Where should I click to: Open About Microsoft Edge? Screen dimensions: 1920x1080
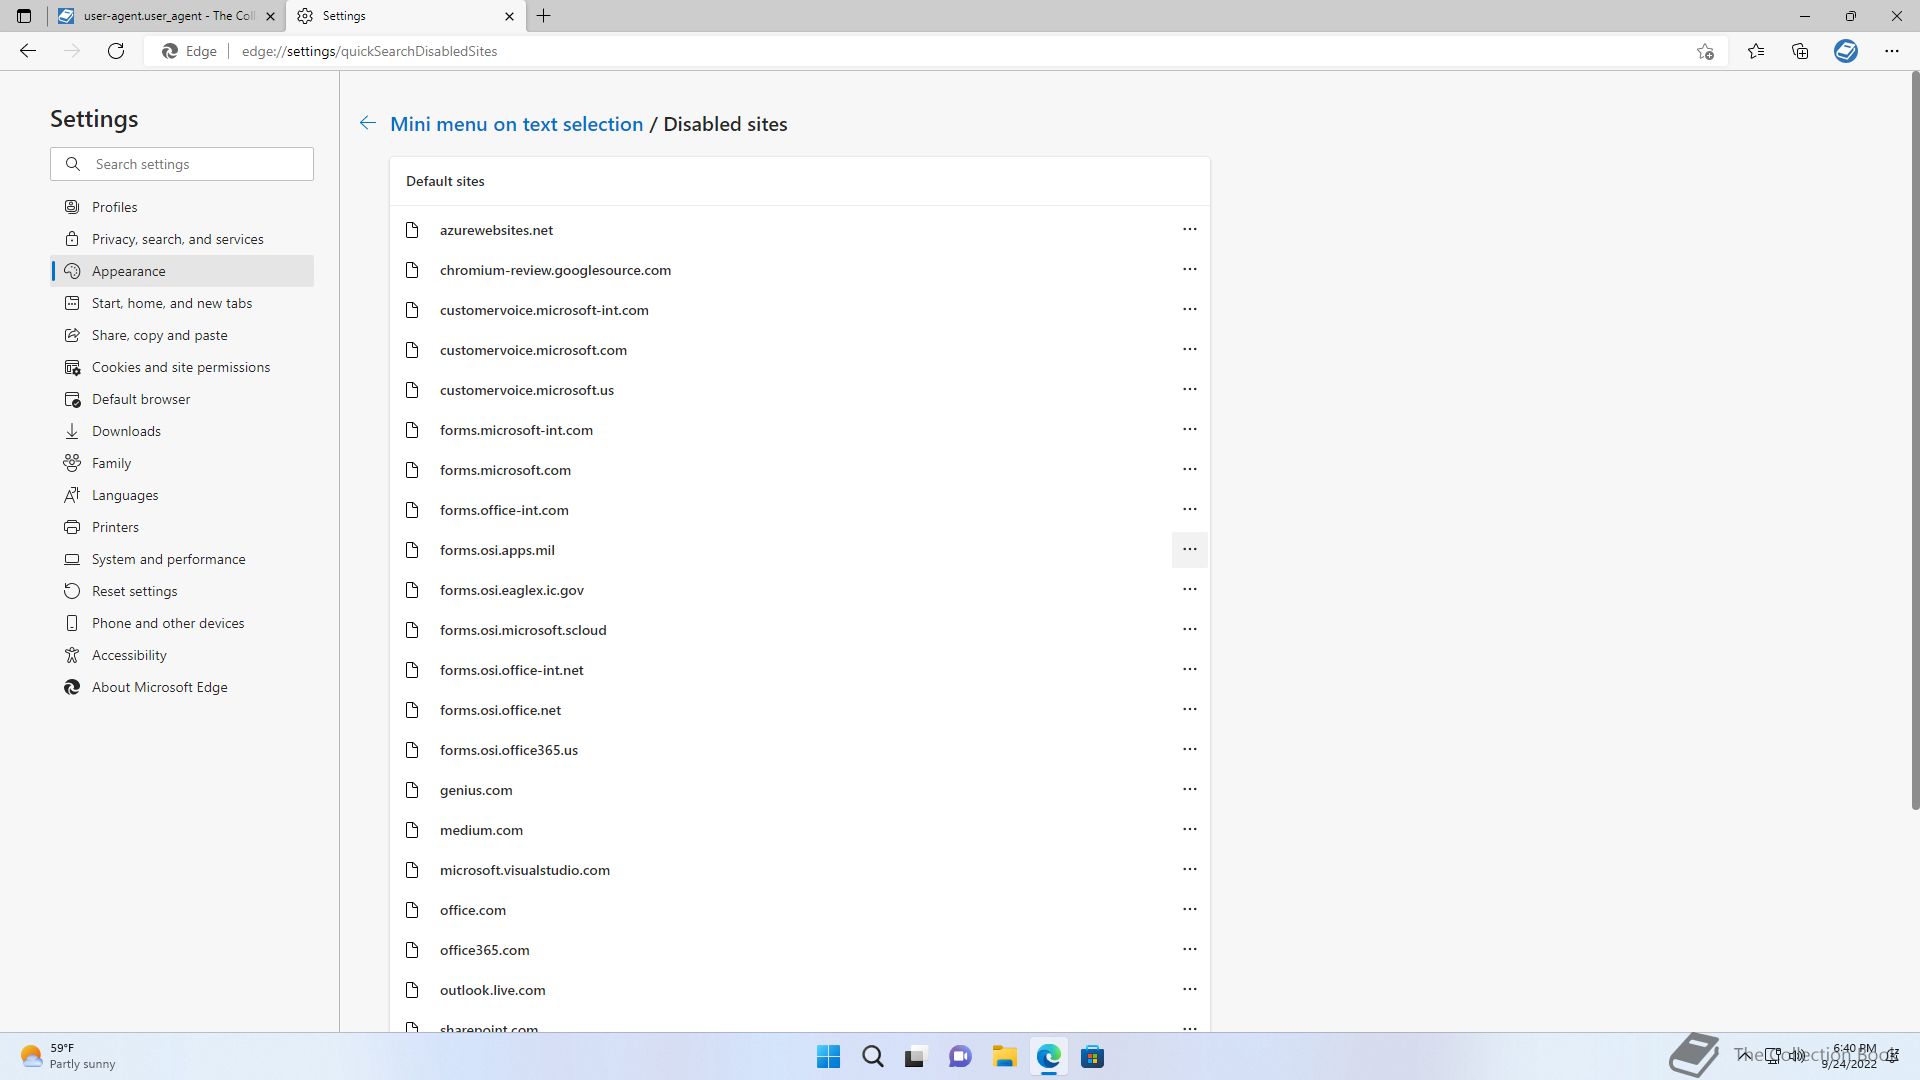(182, 687)
